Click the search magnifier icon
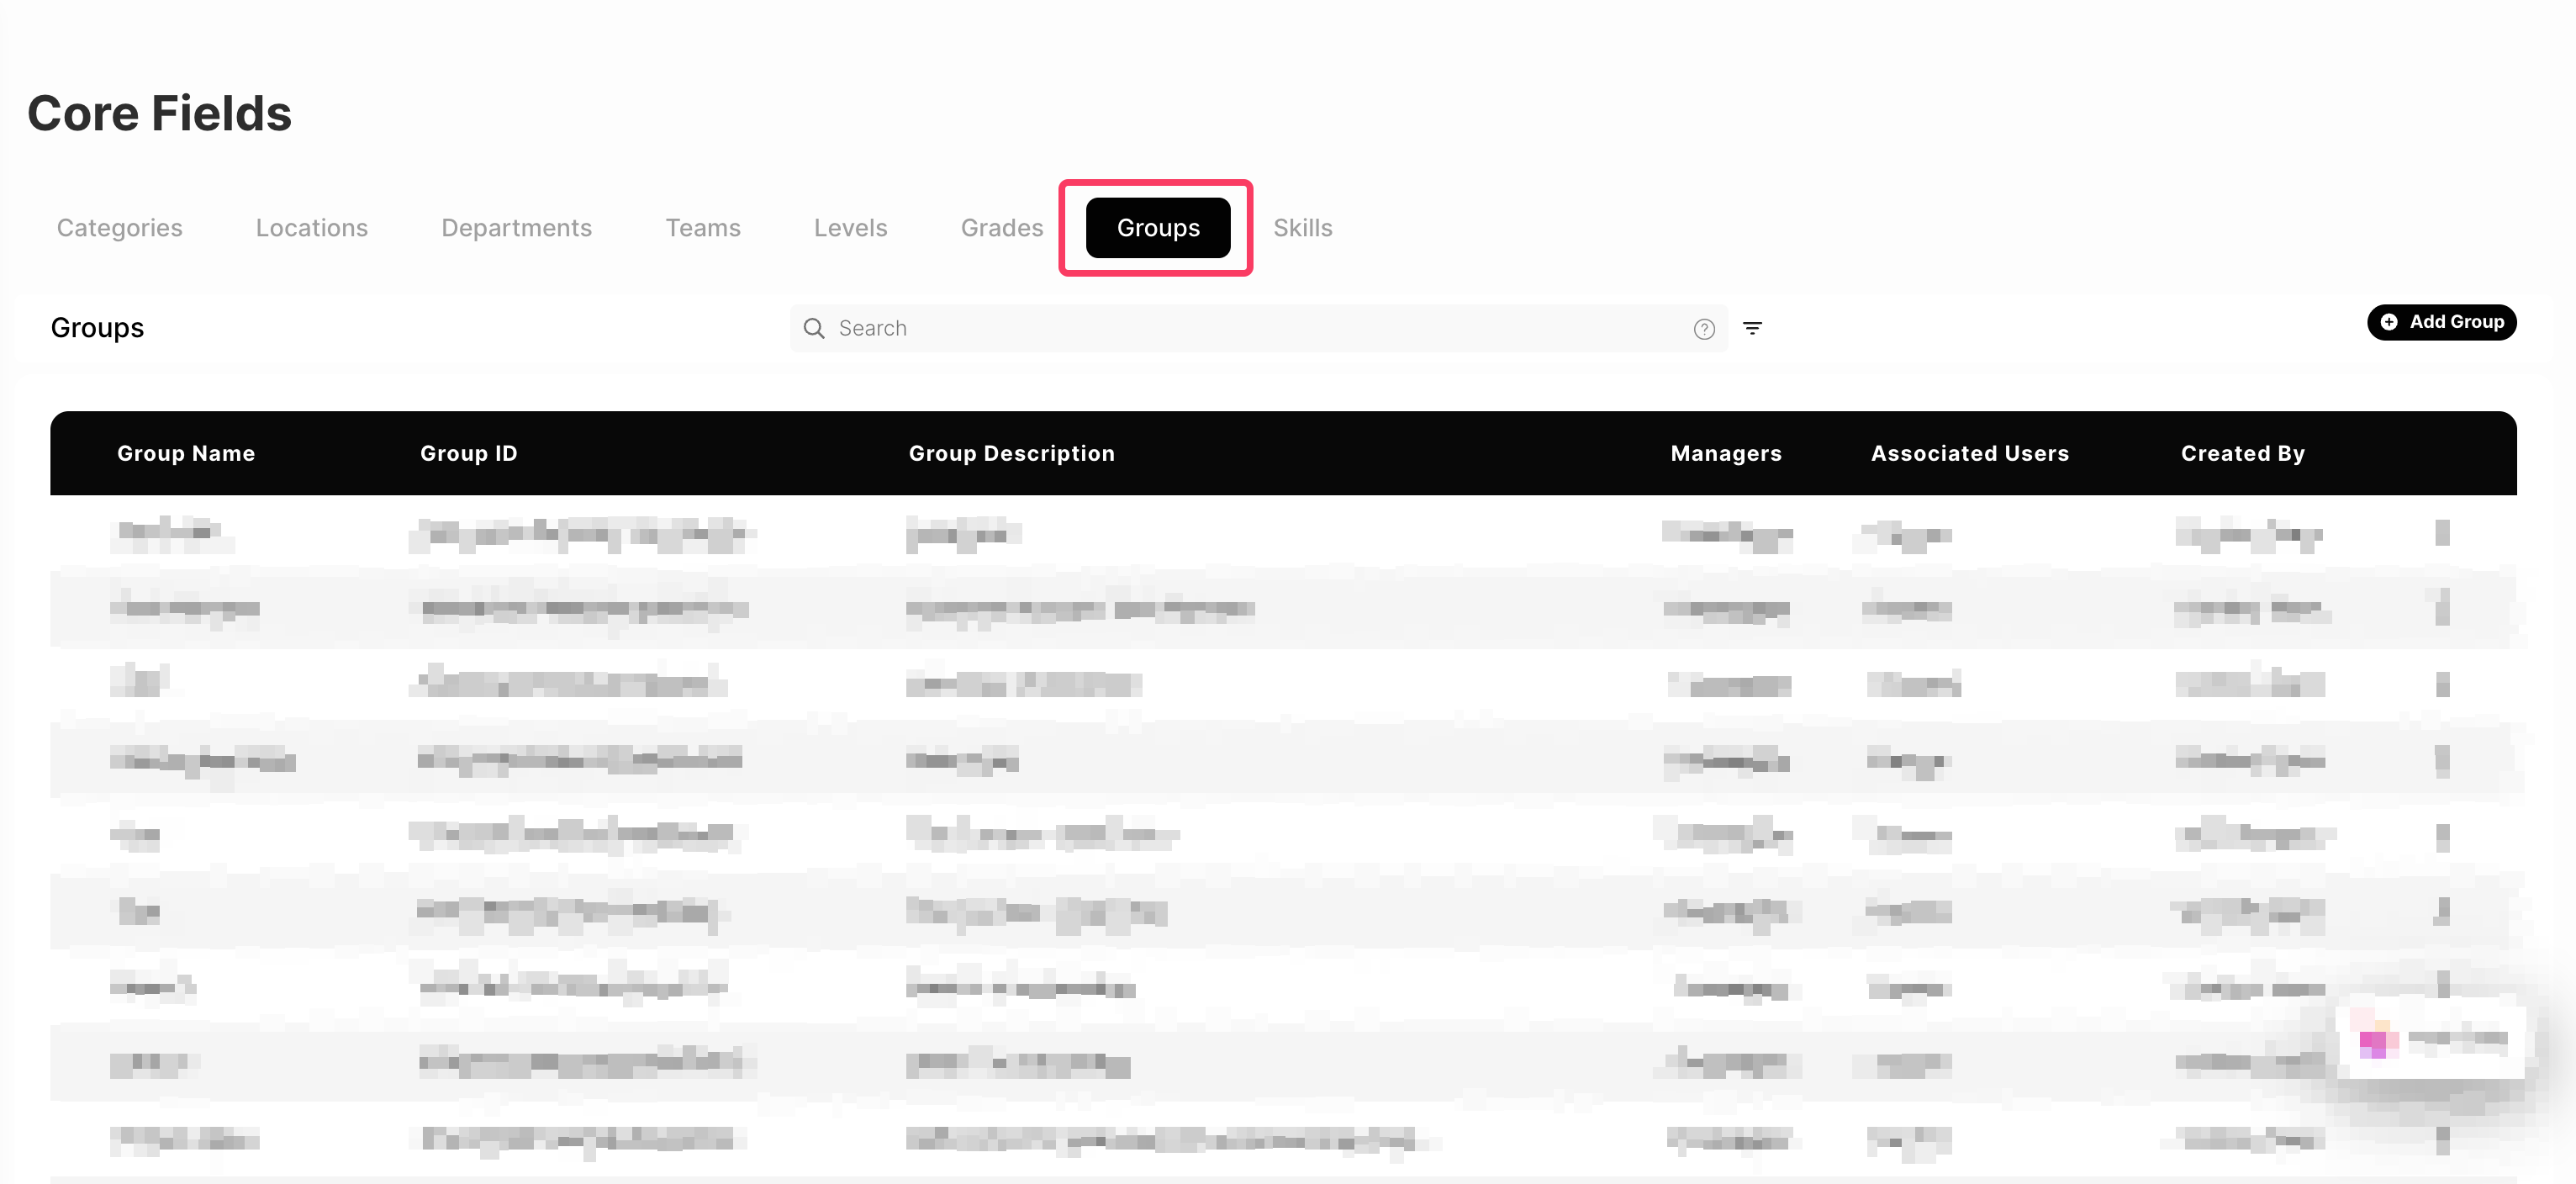This screenshot has width=2576, height=1184. point(814,328)
